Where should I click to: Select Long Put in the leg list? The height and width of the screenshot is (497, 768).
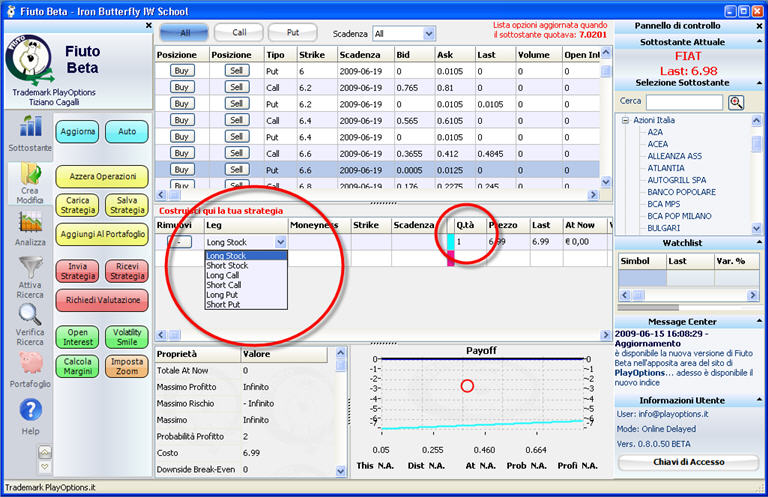point(246,295)
